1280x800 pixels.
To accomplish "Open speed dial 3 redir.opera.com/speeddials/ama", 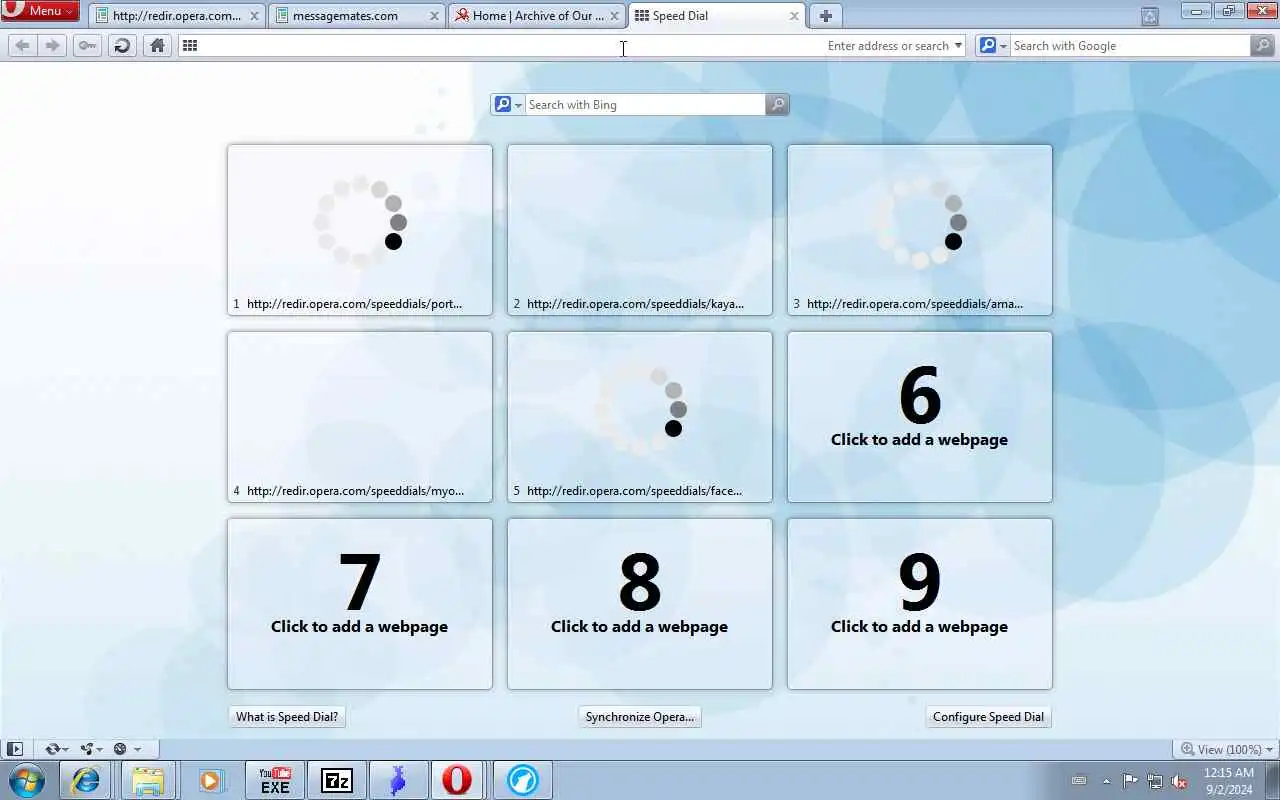I will tap(920, 230).
